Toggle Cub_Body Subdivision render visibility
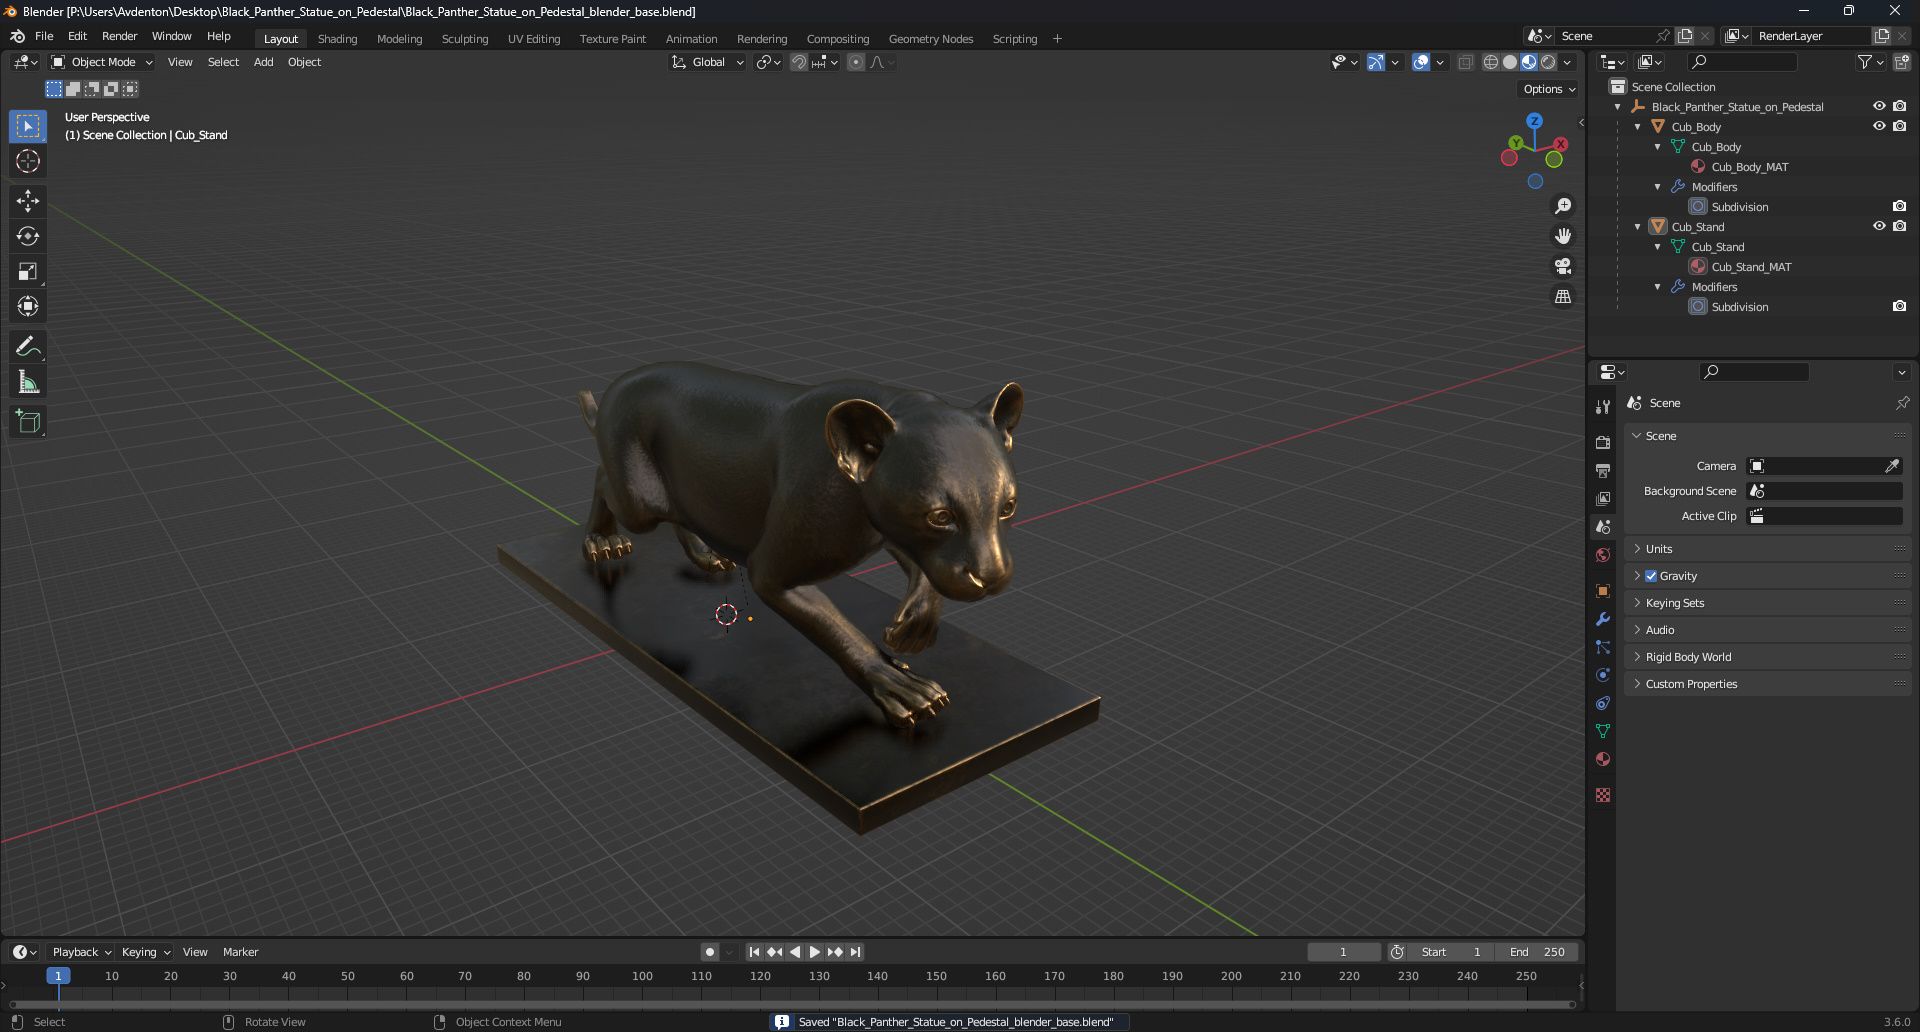 [1899, 206]
